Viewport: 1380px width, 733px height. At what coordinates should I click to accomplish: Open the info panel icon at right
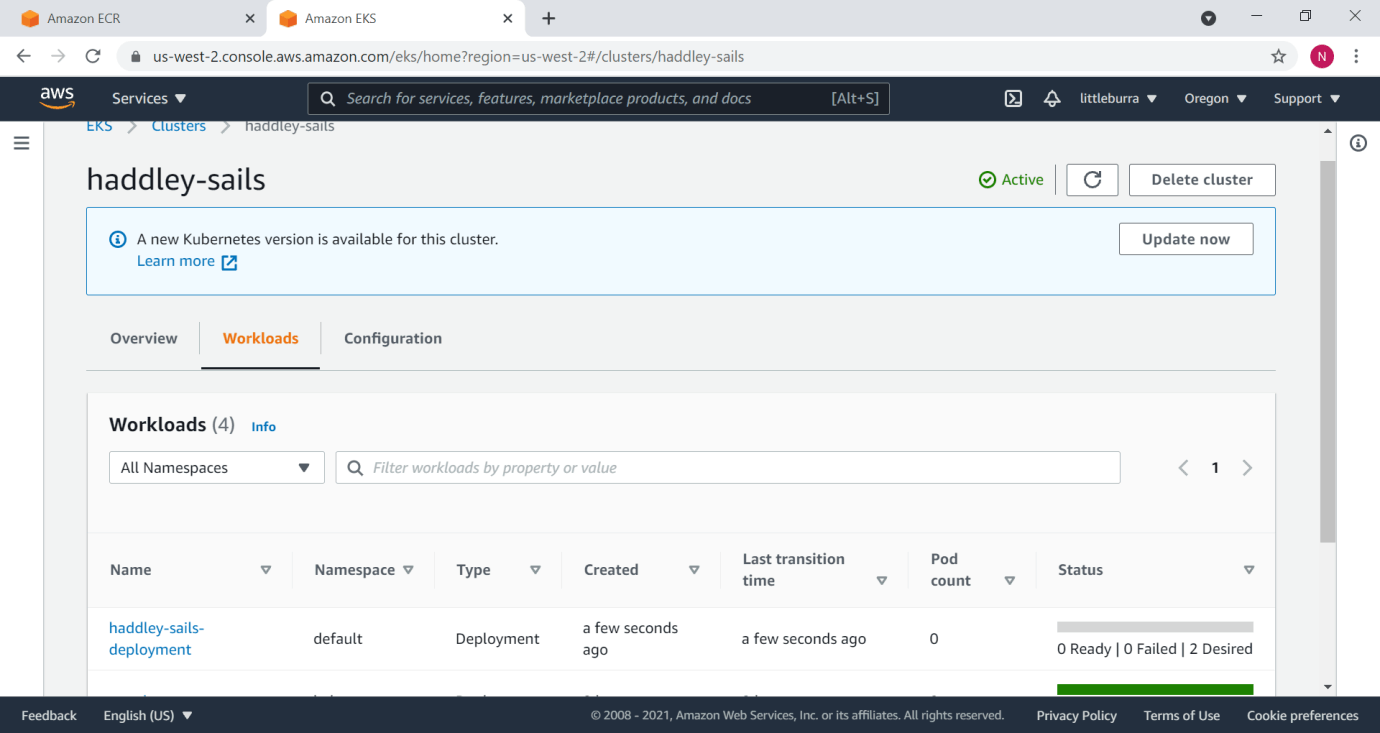(x=1358, y=143)
